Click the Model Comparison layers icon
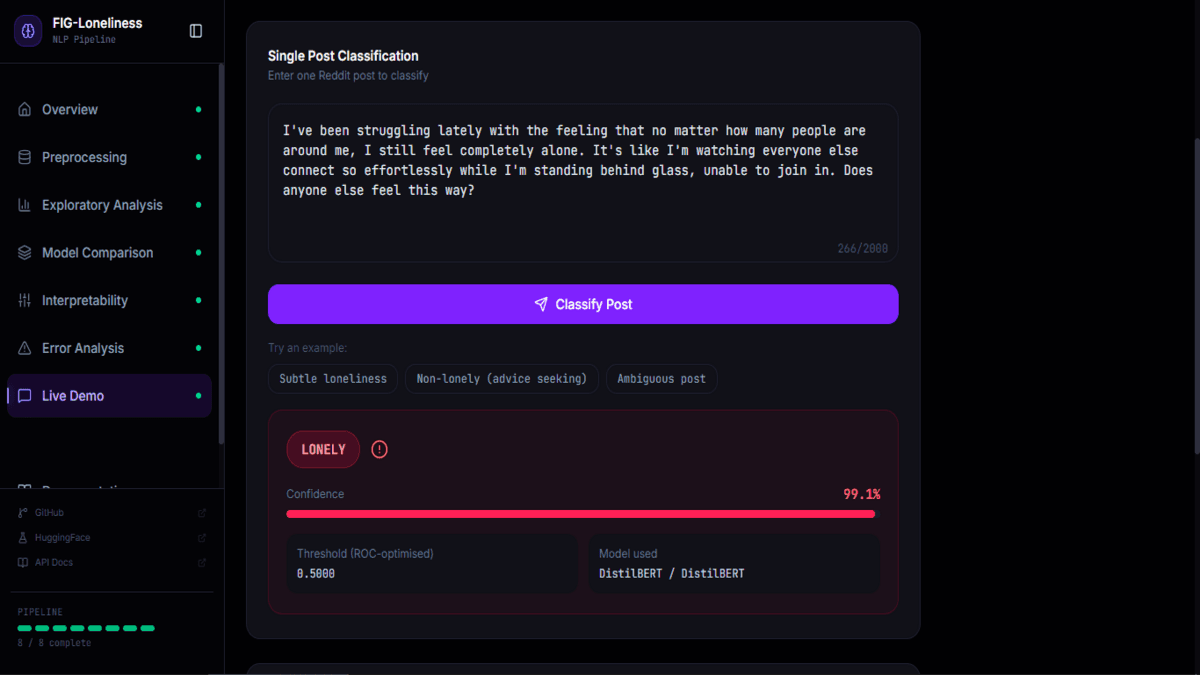 pyautogui.click(x=25, y=253)
